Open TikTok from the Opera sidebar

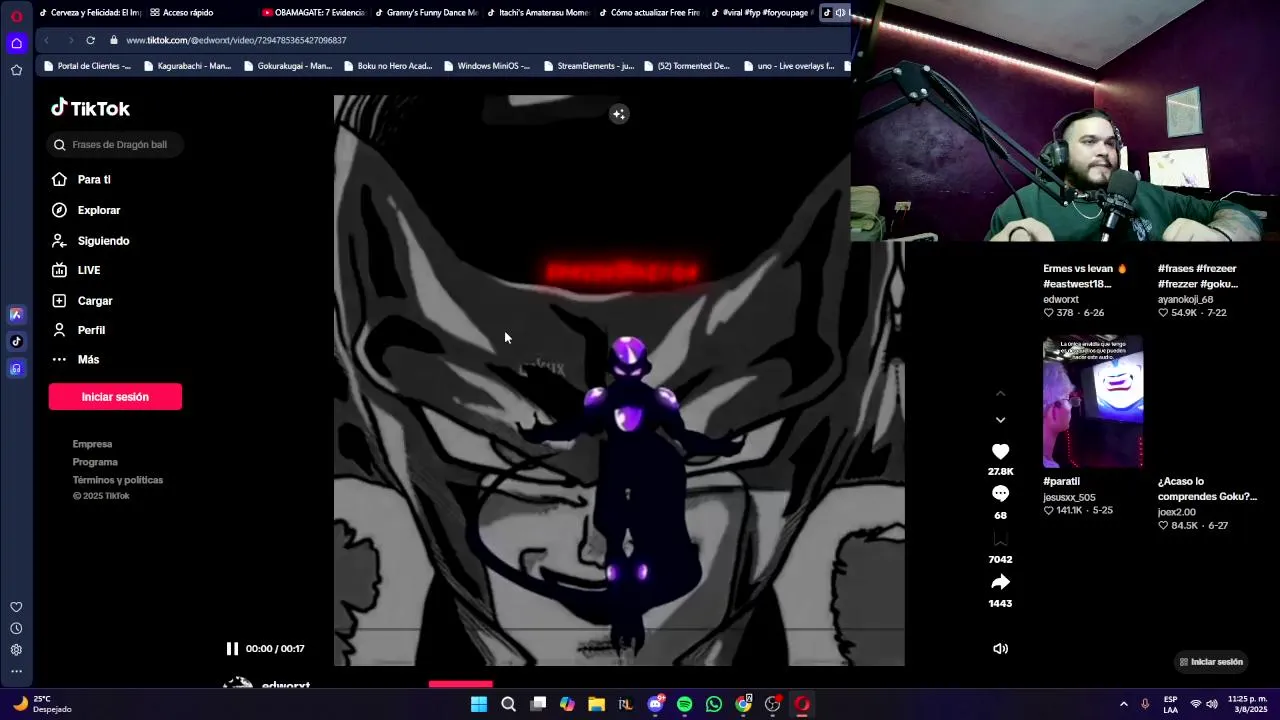[16, 341]
